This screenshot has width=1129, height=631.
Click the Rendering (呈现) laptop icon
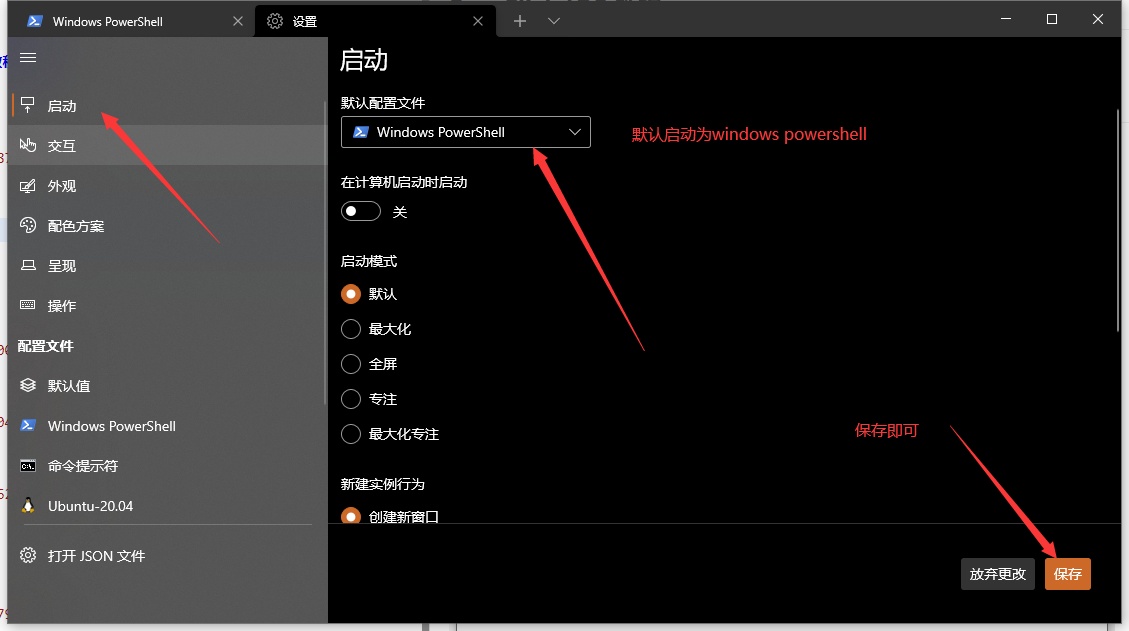(28, 265)
